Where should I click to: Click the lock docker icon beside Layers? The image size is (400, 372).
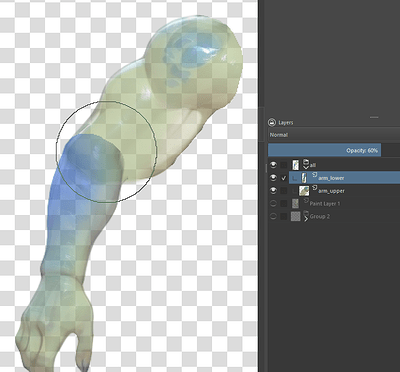[272, 122]
